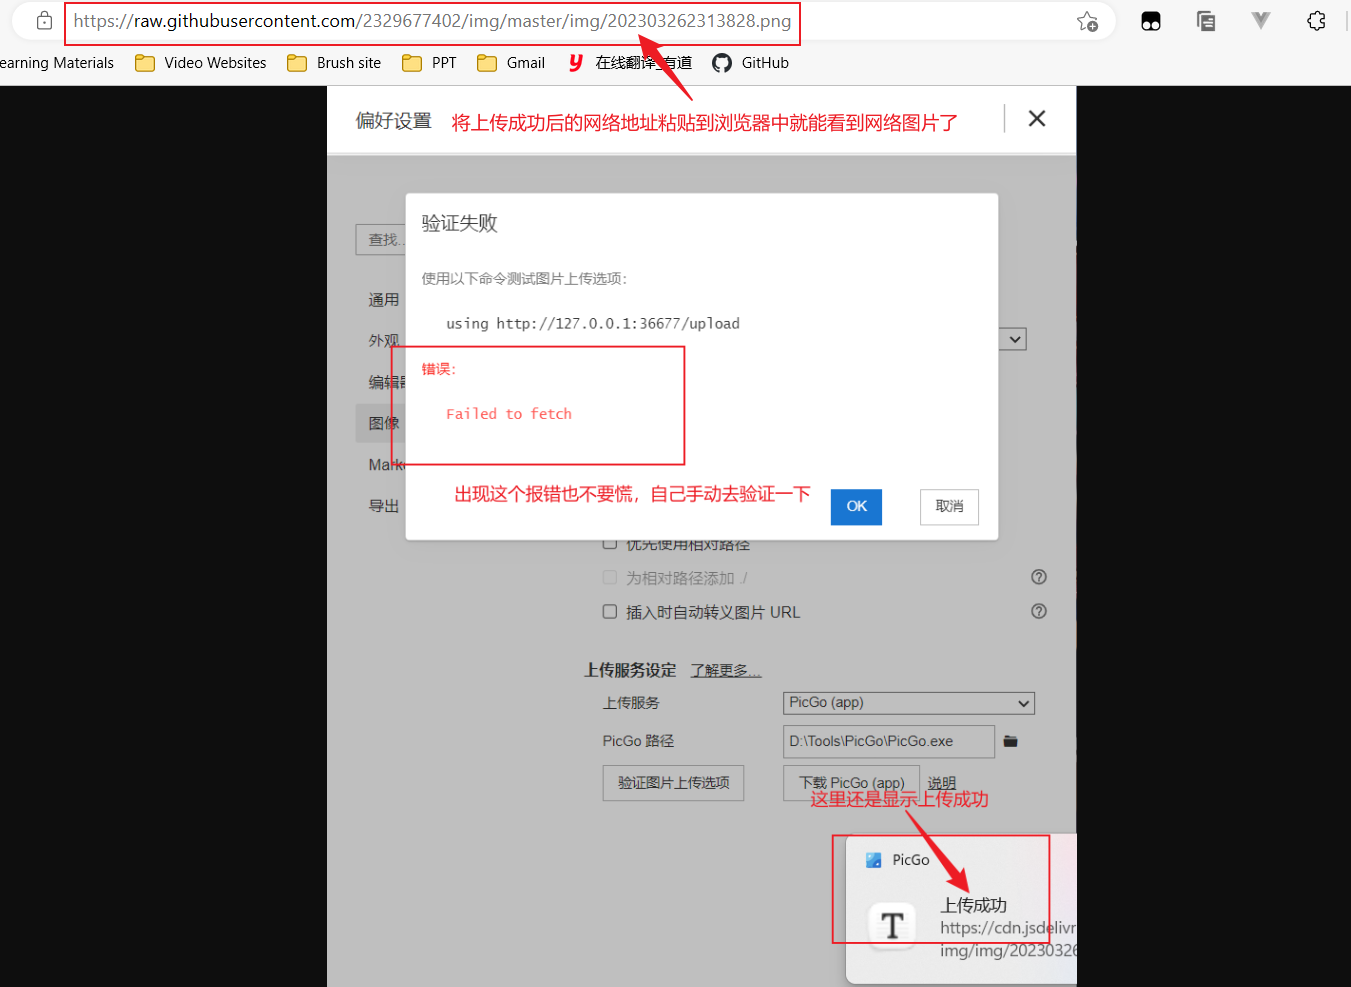Open the dropdown behind the dialog's right edge
Viewport: 1351px width, 987px height.
[x=1013, y=339]
